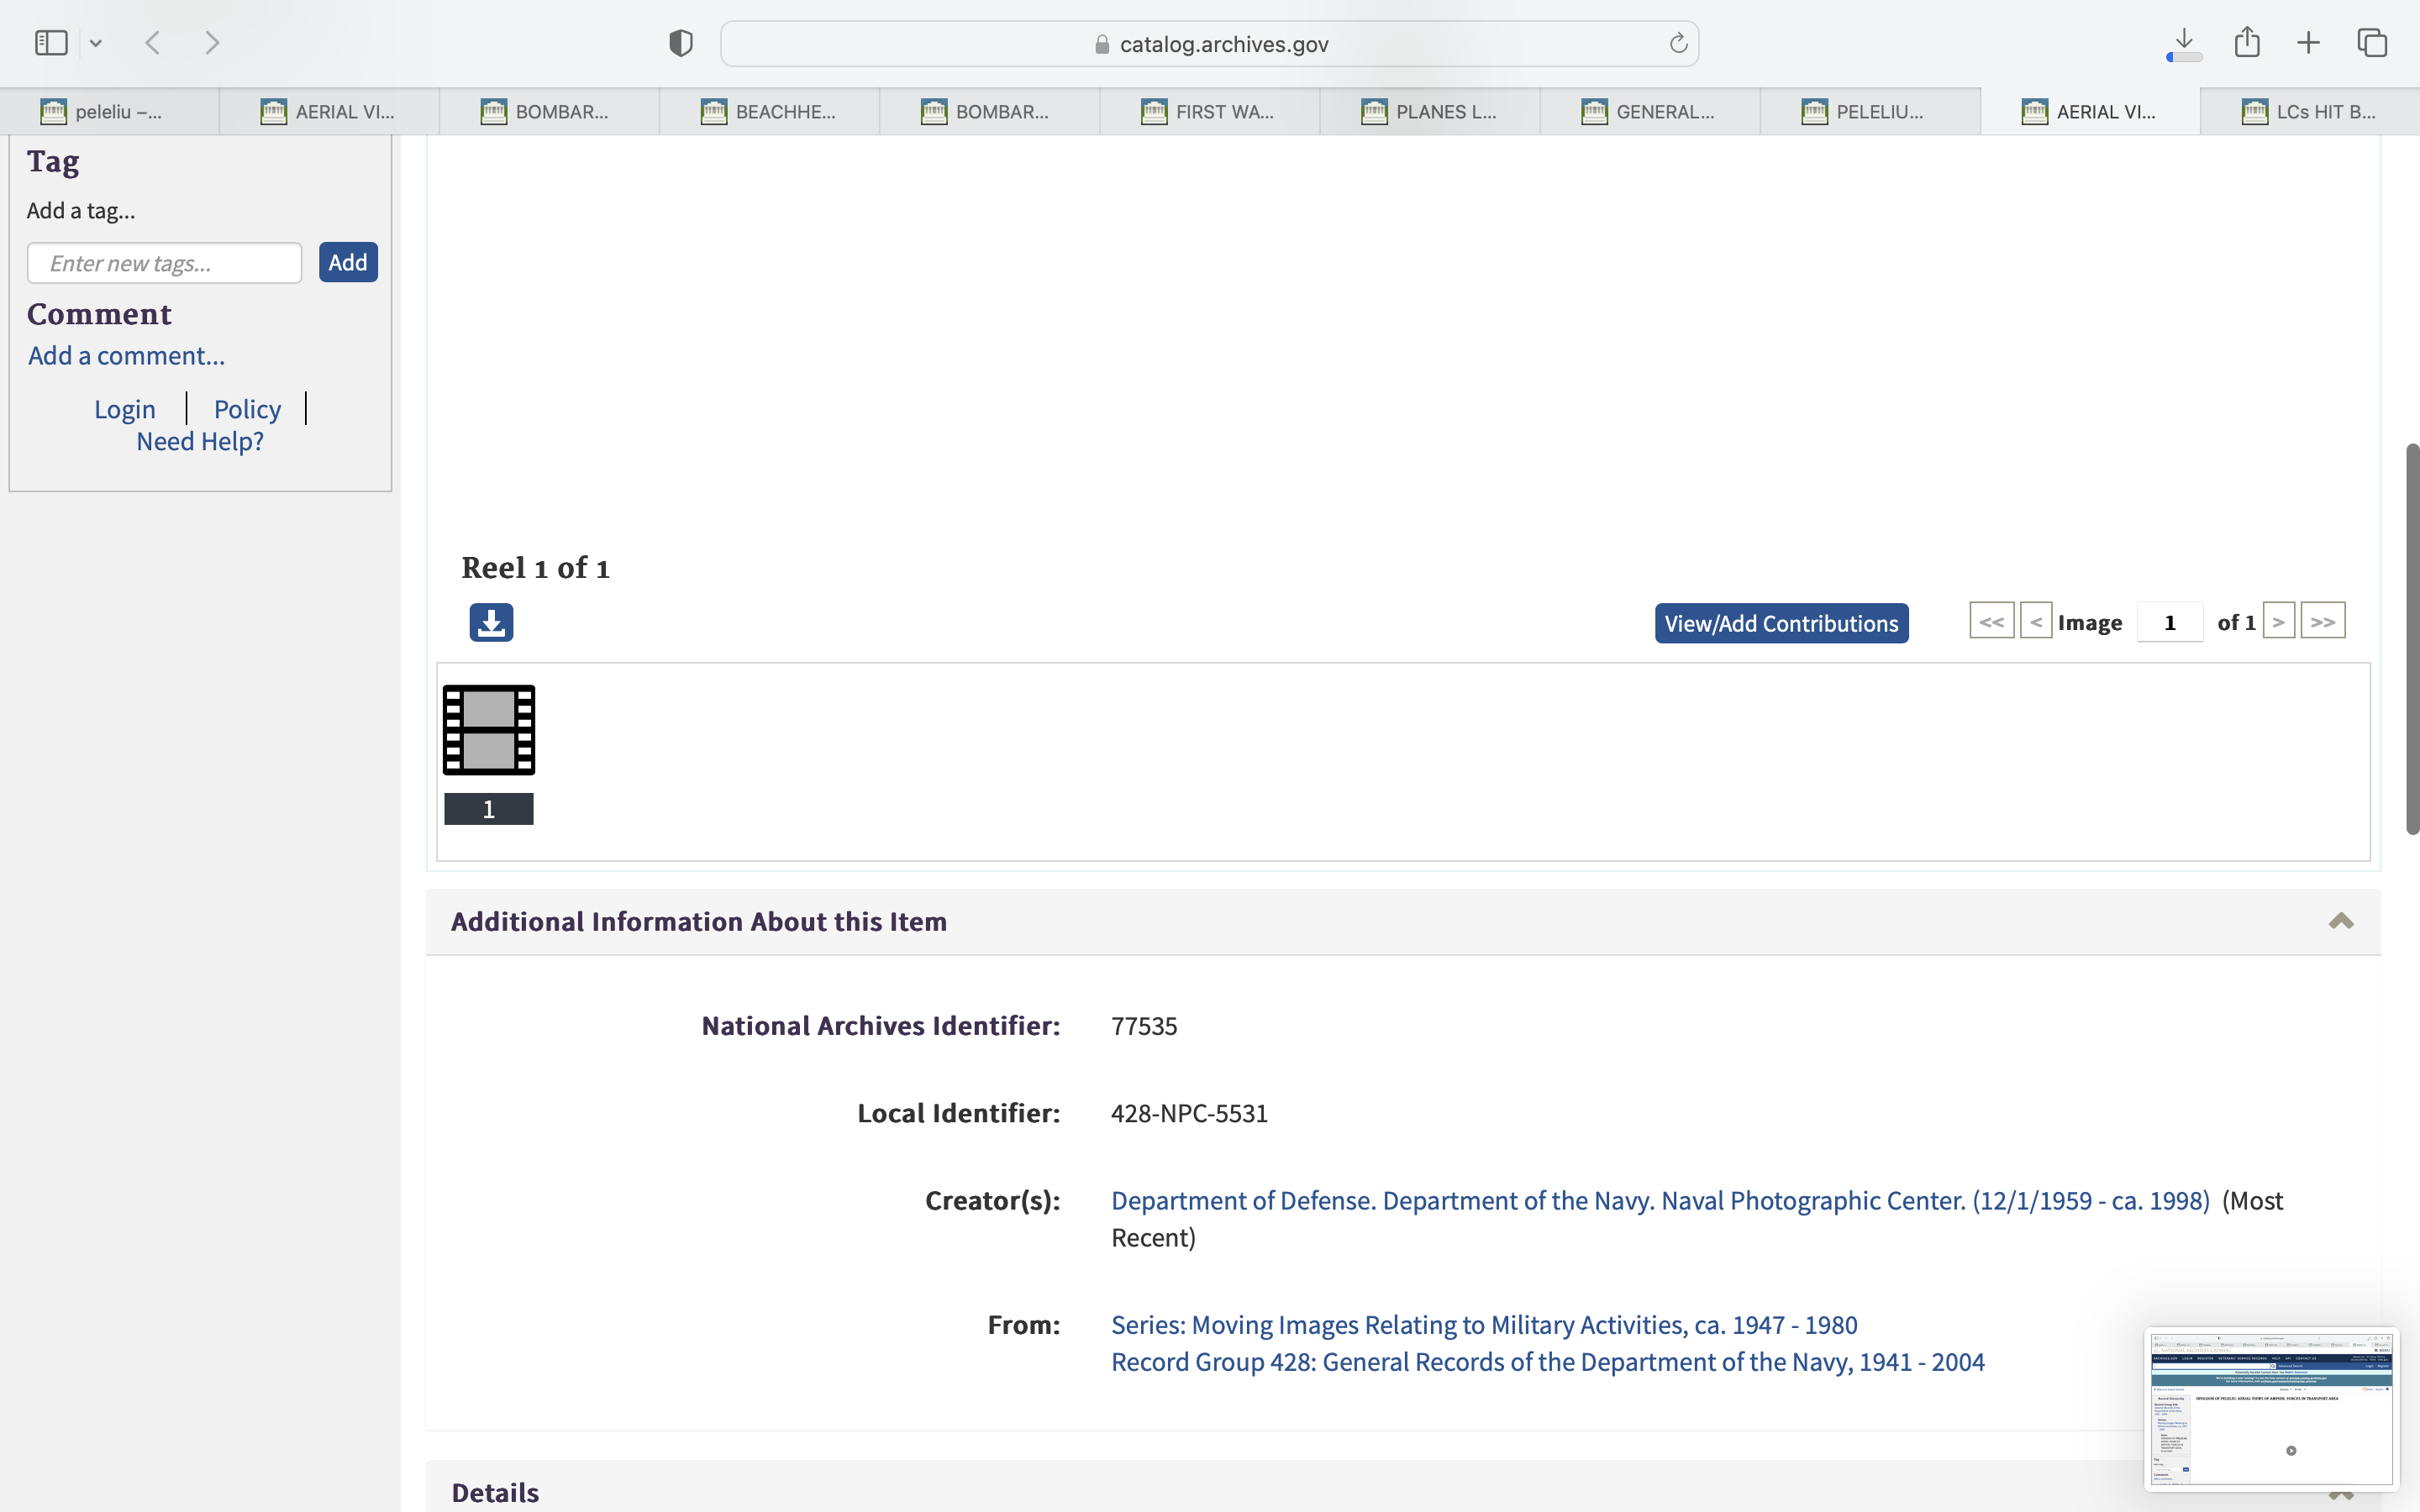Collapse Additional Information About this Item
Image resolution: width=2420 pixels, height=1512 pixels.
tap(2340, 921)
